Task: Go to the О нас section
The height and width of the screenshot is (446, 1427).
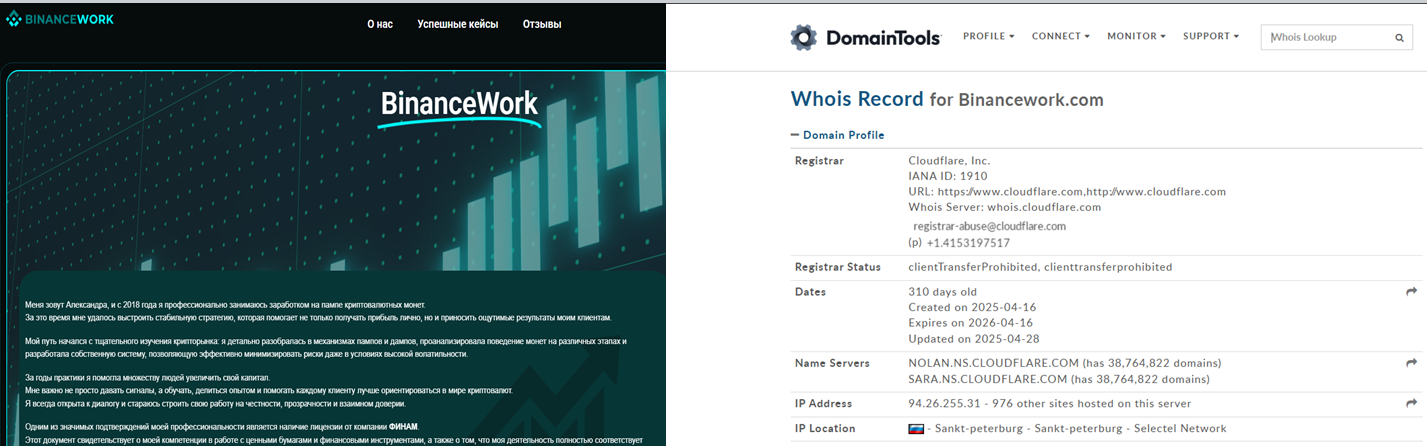Action: [380, 24]
